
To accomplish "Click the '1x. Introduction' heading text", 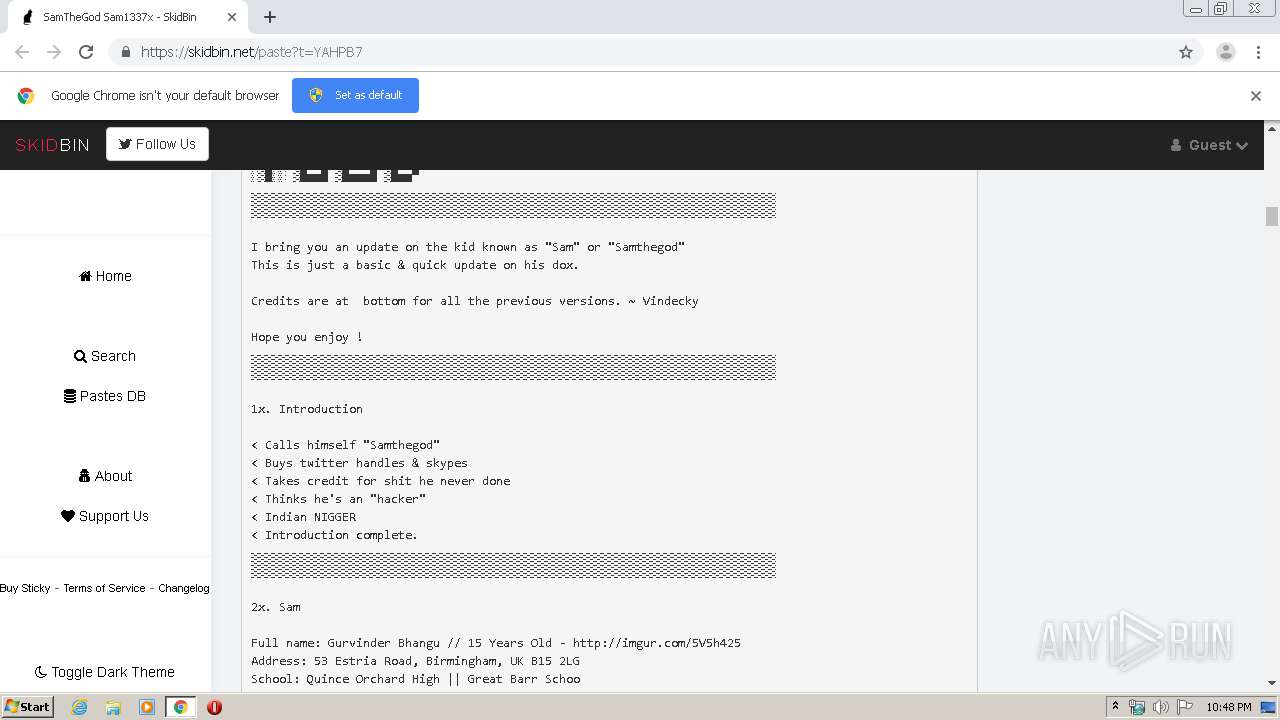I will pos(307,409).
